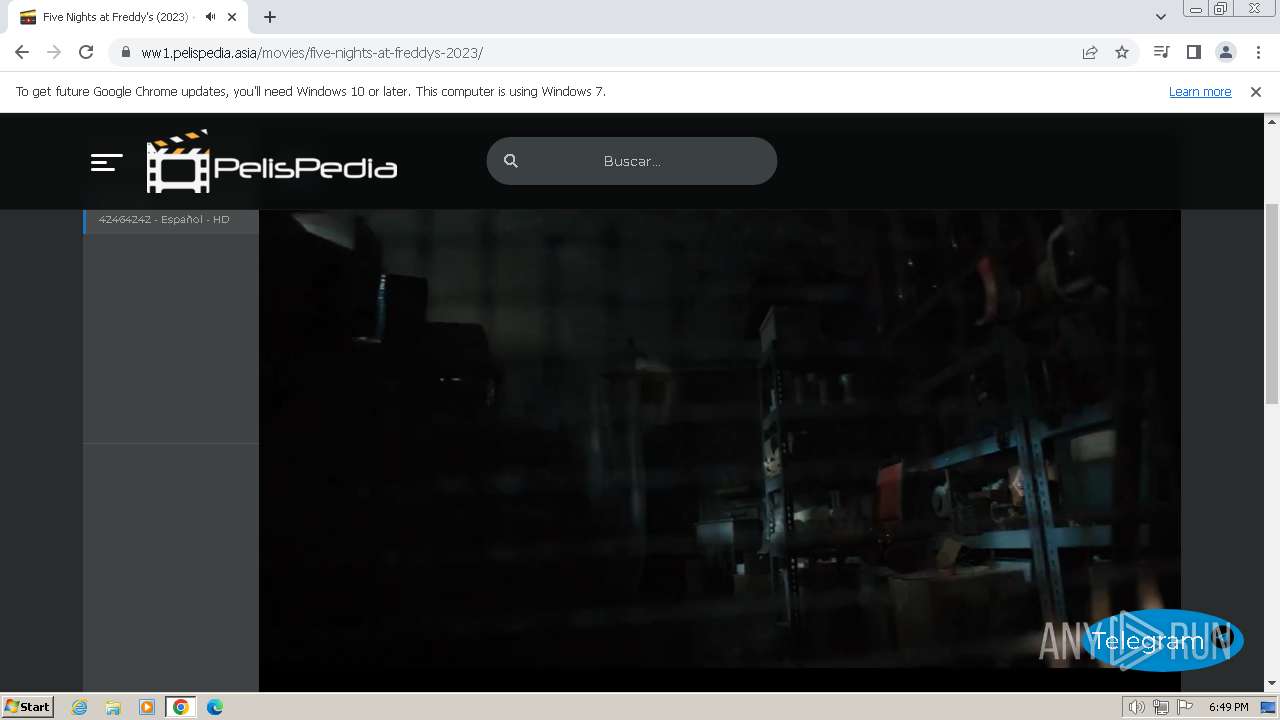Open Windows Media Player from taskbar
Viewport: 1280px width, 720px height.
point(147,707)
